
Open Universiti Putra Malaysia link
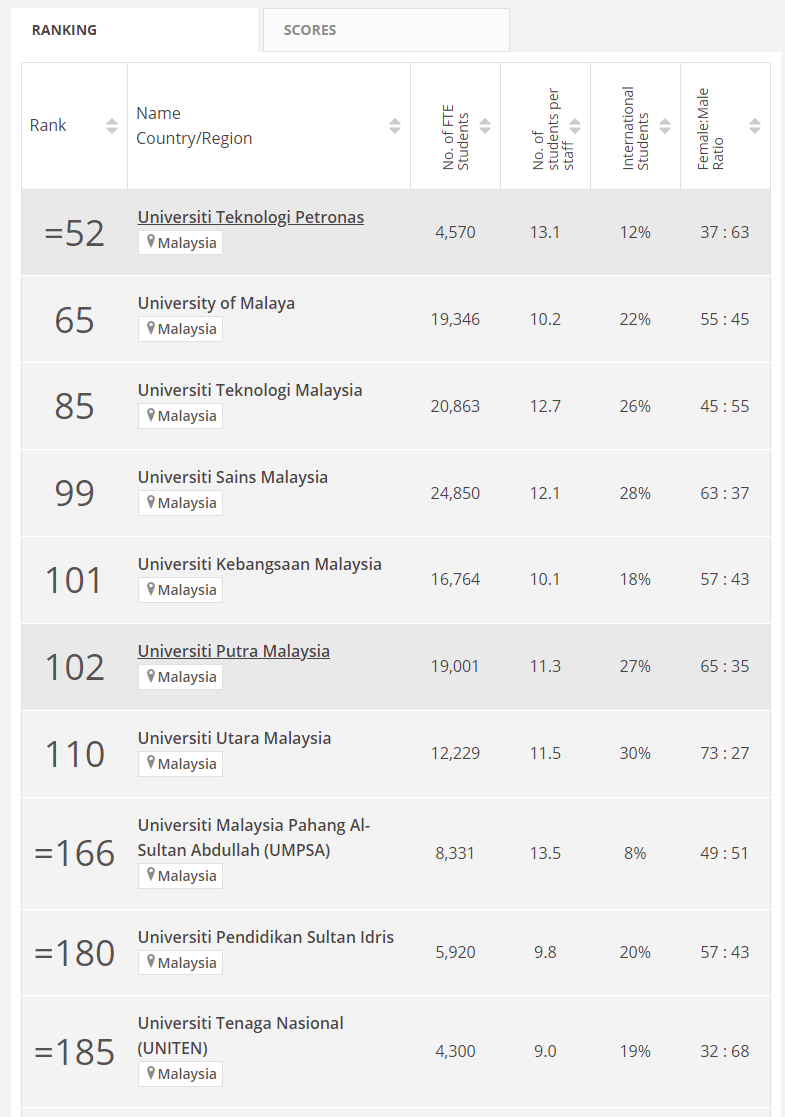click(x=234, y=651)
